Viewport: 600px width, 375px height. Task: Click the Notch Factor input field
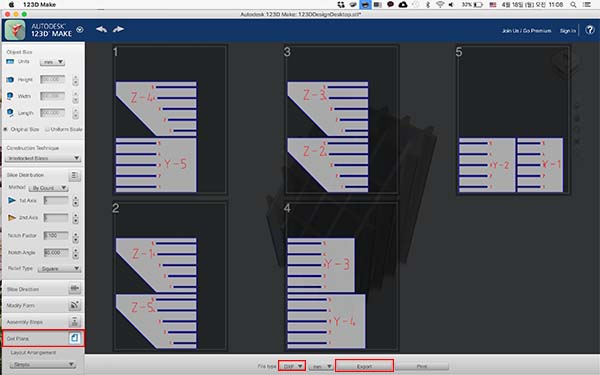[x=56, y=235]
